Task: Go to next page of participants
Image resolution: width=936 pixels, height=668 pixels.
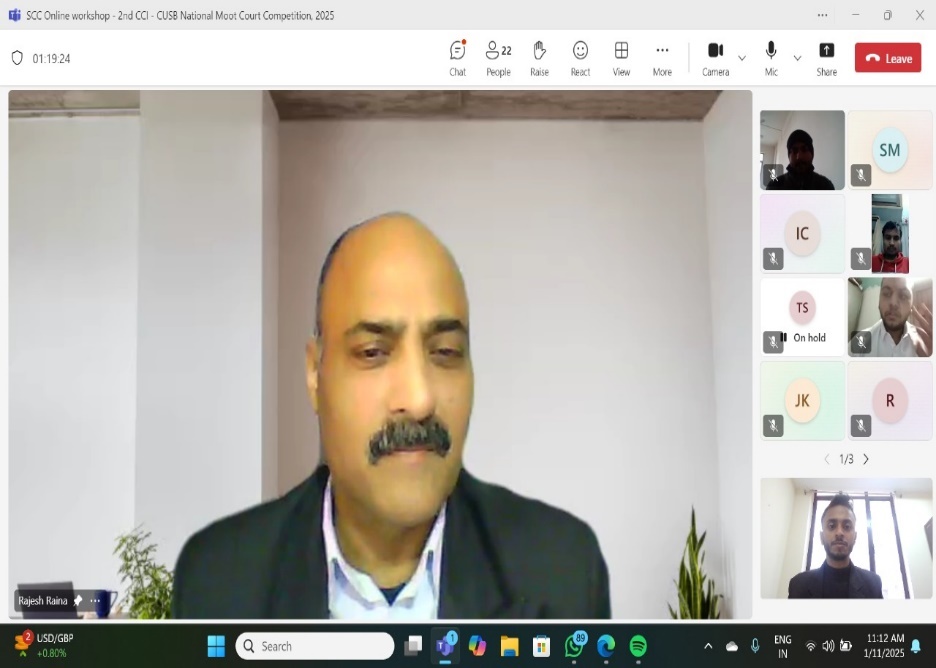Action: (x=866, y=459)
